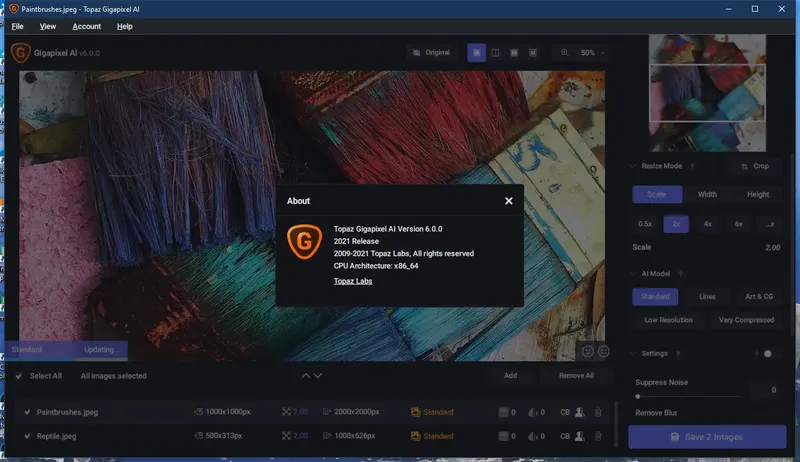Open the Topaz Labs link
The image size is (800, 462).
[x=353, y=281]
